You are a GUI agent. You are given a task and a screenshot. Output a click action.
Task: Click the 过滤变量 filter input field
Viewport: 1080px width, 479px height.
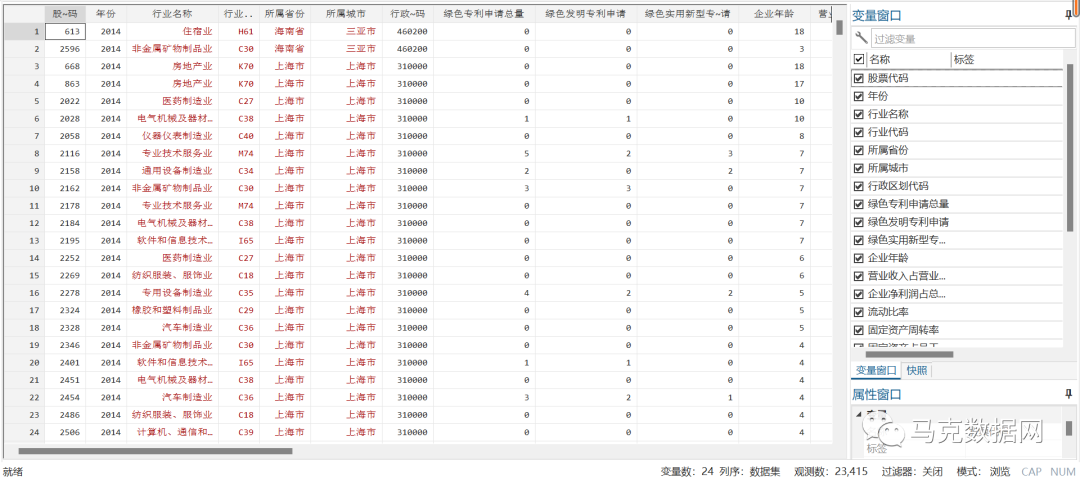[973, 39]
